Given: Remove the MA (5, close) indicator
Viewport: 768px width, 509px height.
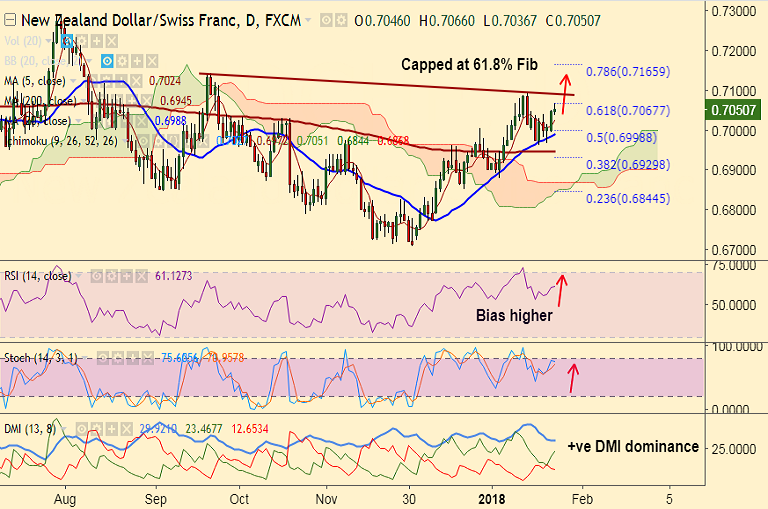Looking at the screenshot, I should click(137, 81).
